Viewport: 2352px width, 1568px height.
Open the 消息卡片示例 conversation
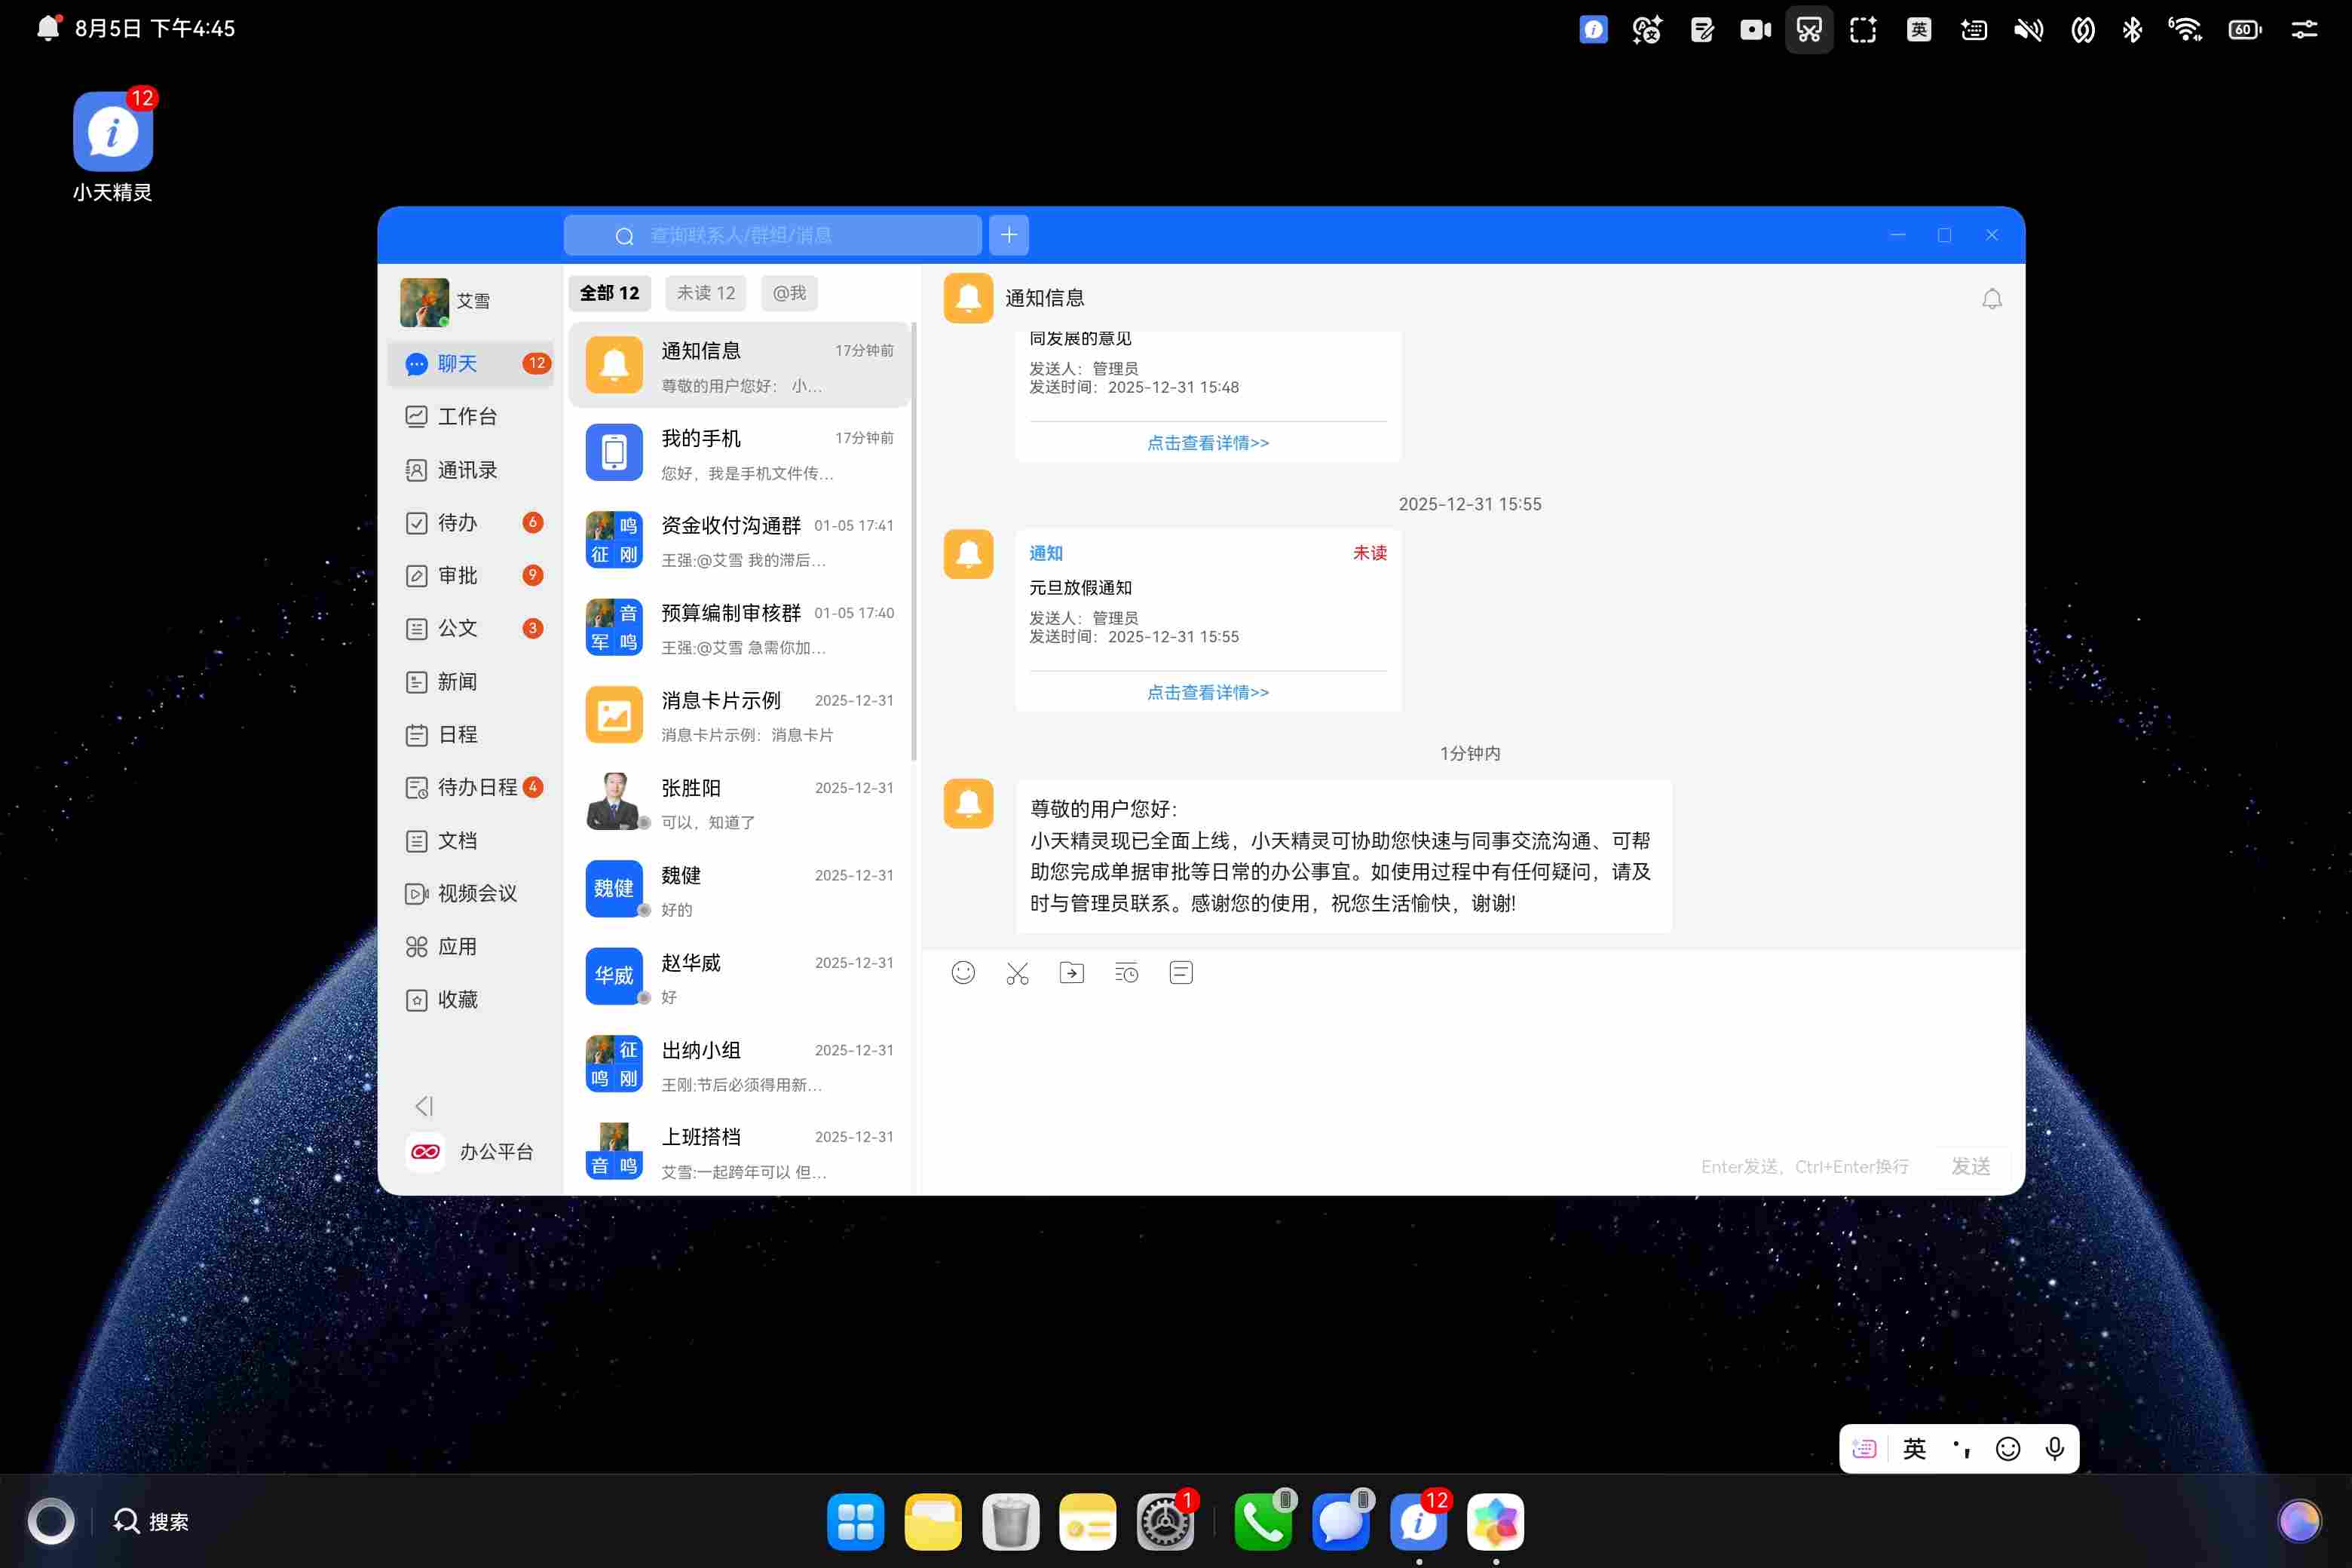[x=739, y=715]
